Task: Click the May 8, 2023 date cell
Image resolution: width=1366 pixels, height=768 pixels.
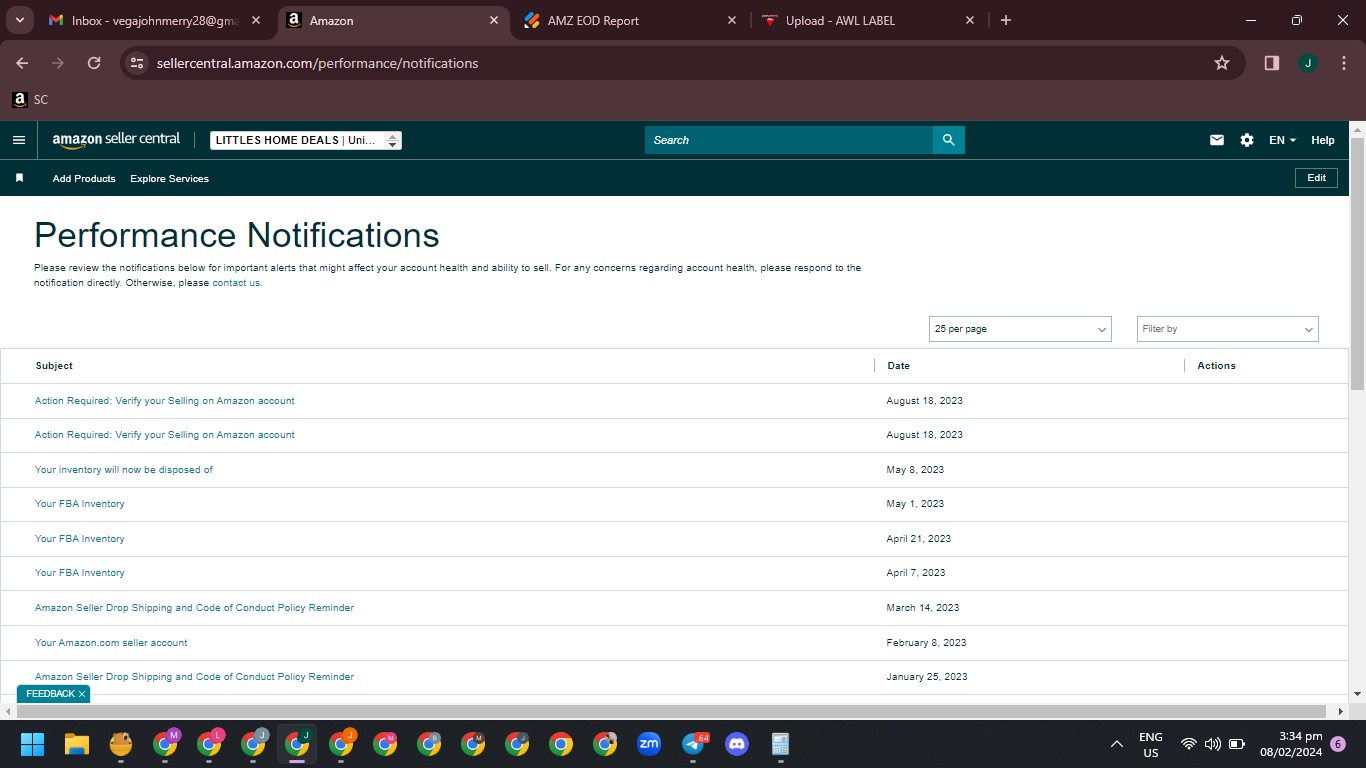Action: [x=915, y=469]
